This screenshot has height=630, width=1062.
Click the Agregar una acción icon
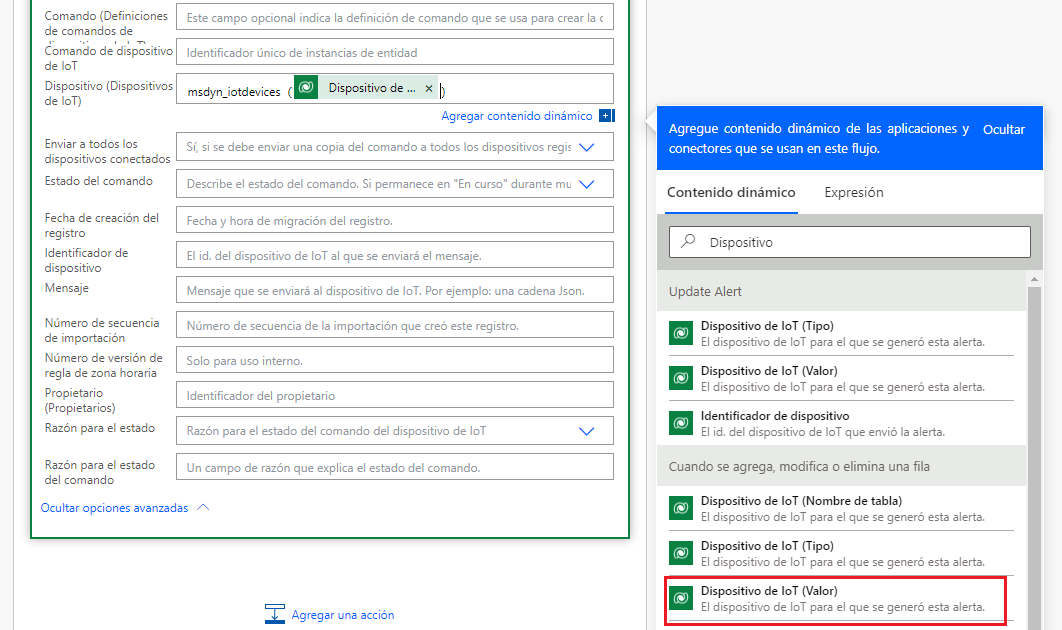click(x=274, y=614)
